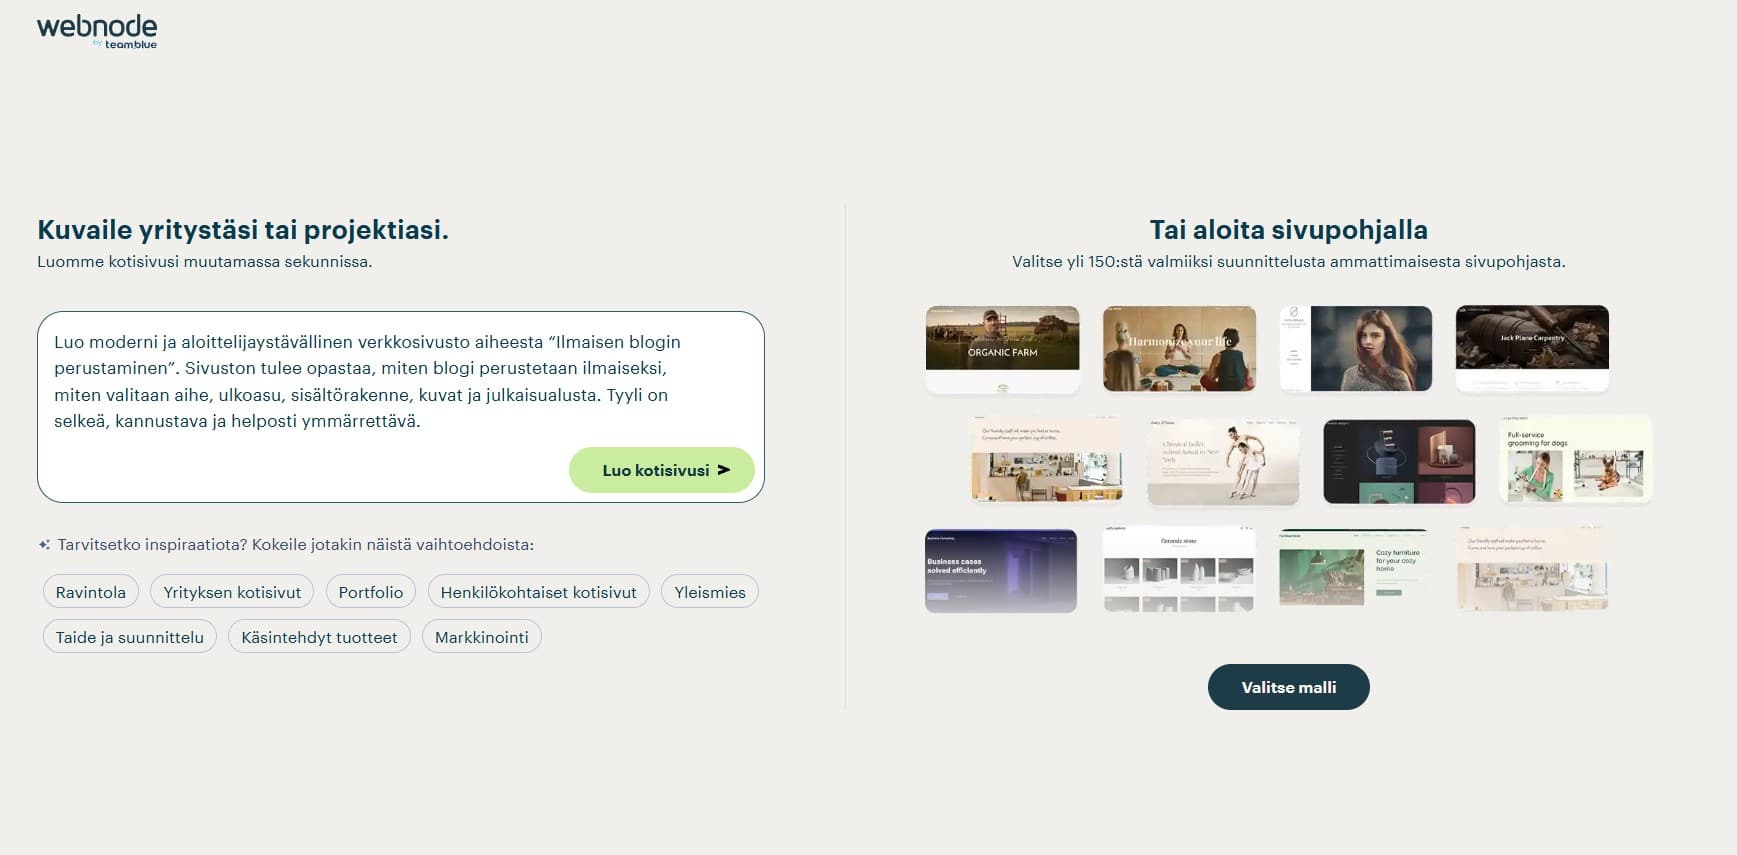Open the classical ballet school template
This screenshot has height=855, width=1737.
tap(1223, 462)
